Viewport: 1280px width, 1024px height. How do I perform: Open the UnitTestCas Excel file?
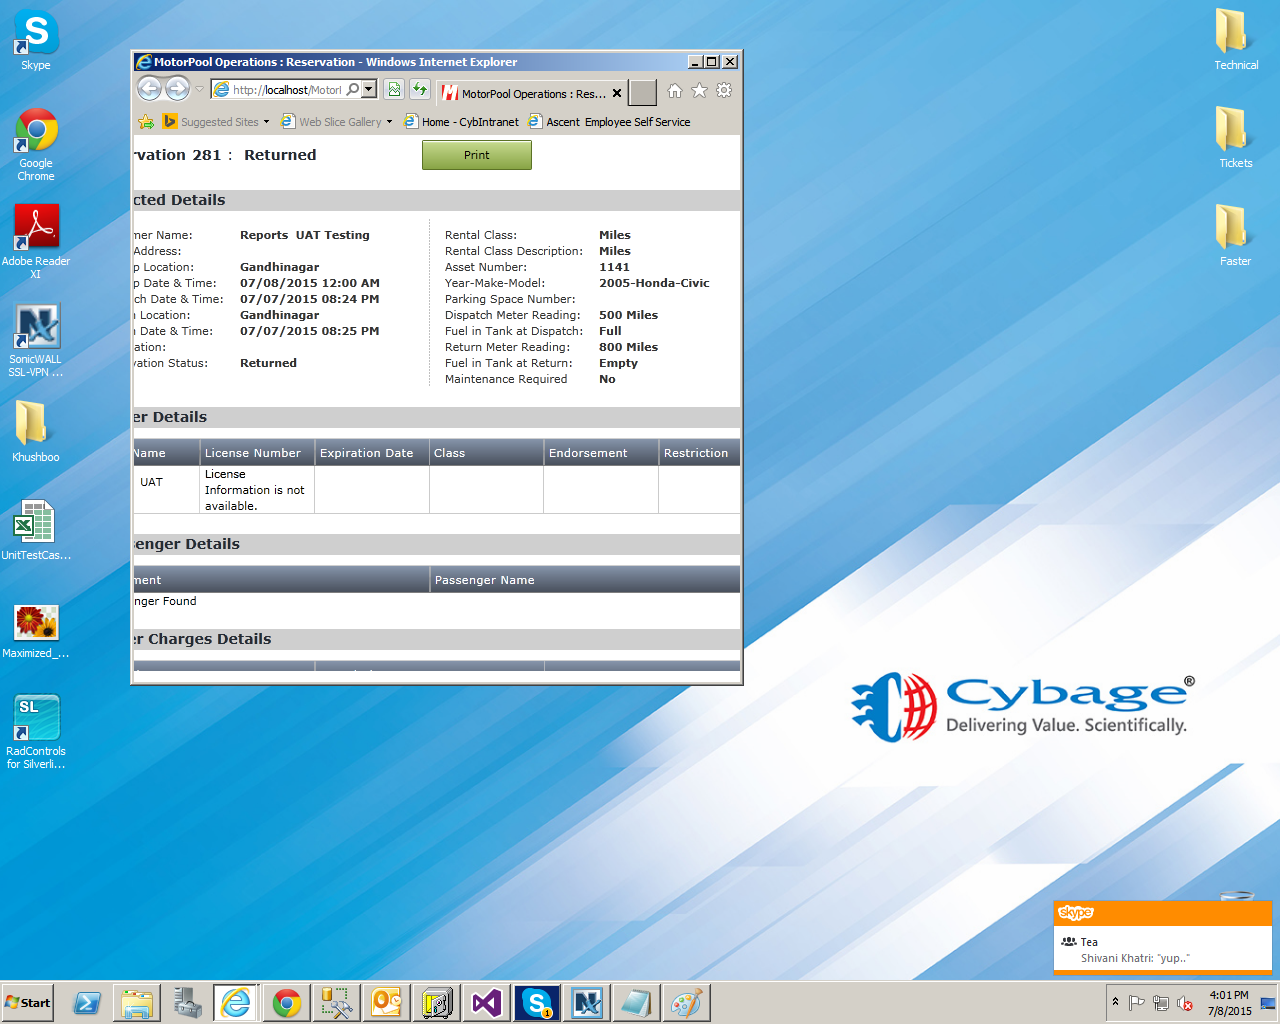36,530
